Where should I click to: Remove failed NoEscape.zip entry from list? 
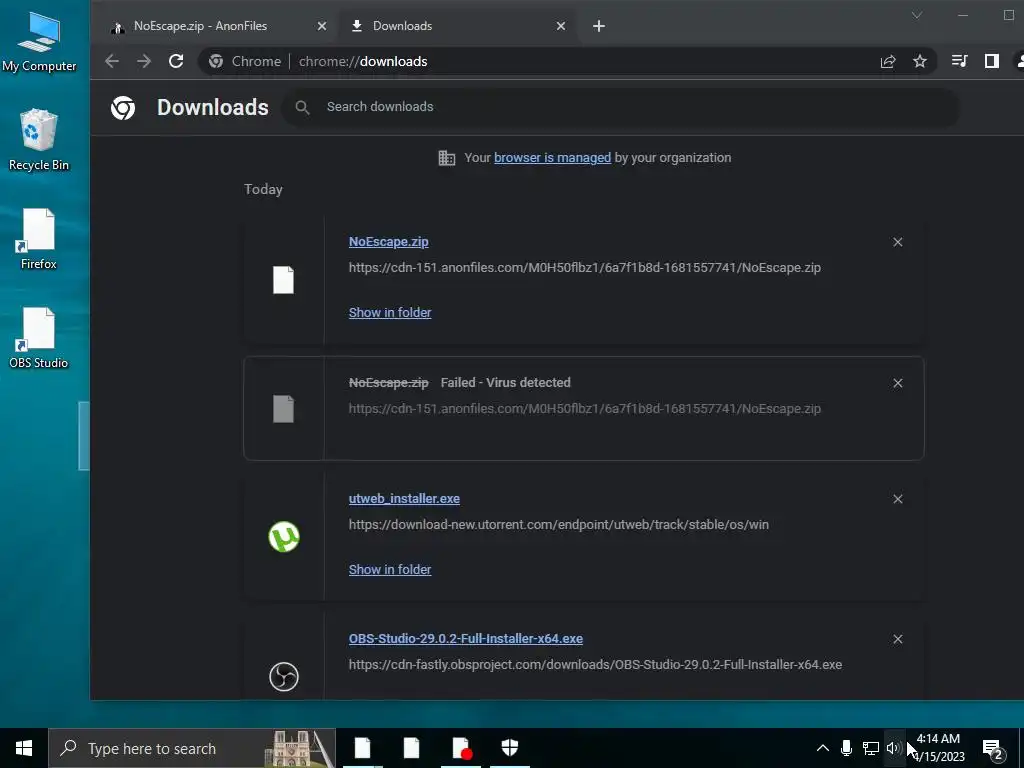click(897, 383)
